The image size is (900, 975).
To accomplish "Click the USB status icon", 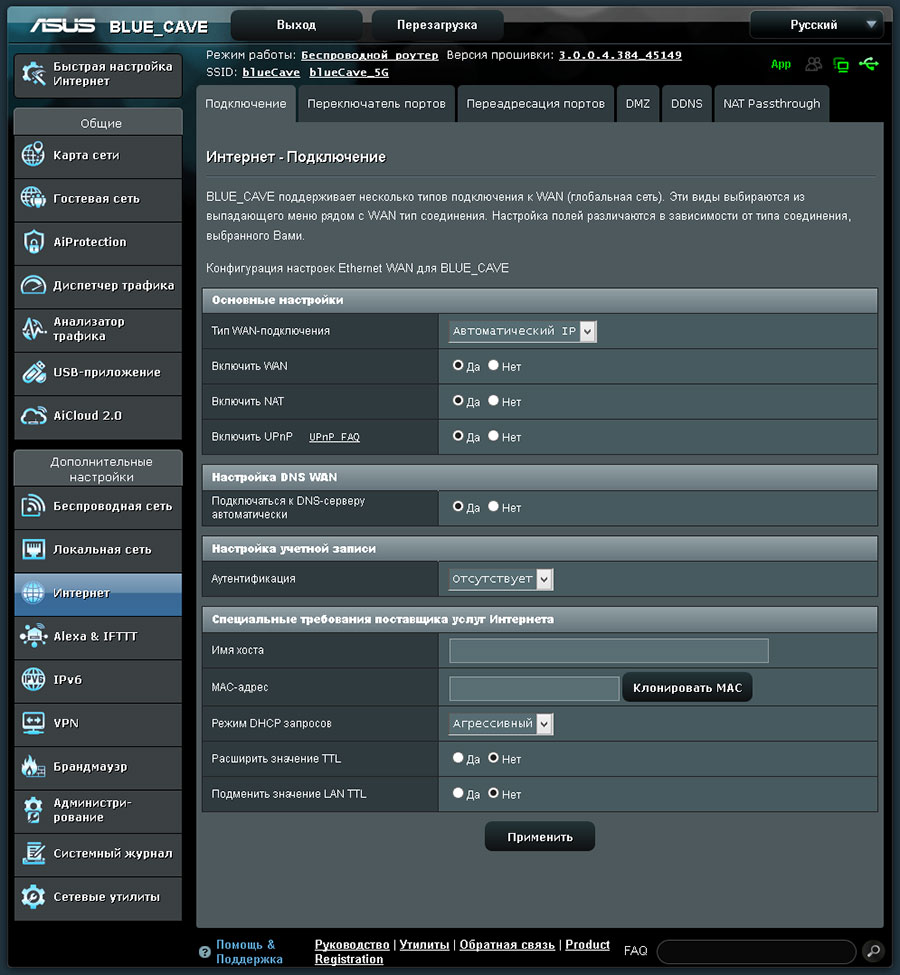I will (869, 63).
